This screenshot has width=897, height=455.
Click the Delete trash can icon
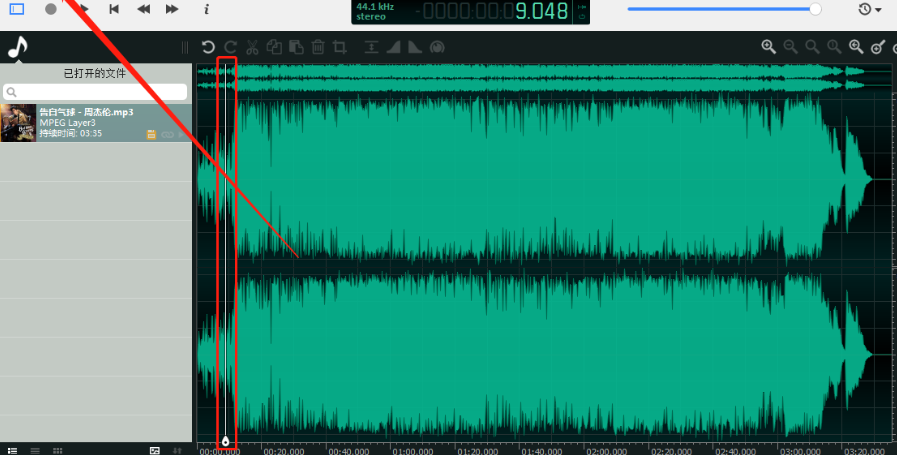tap(318, 47)
